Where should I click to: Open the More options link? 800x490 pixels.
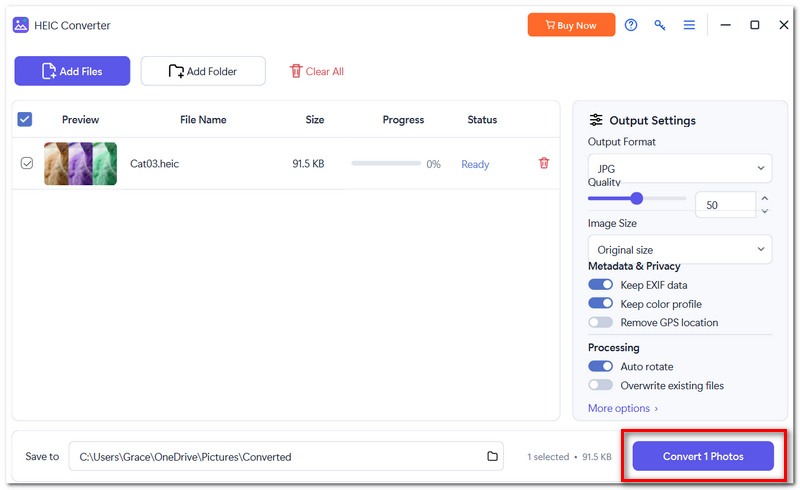pos(623,408)
